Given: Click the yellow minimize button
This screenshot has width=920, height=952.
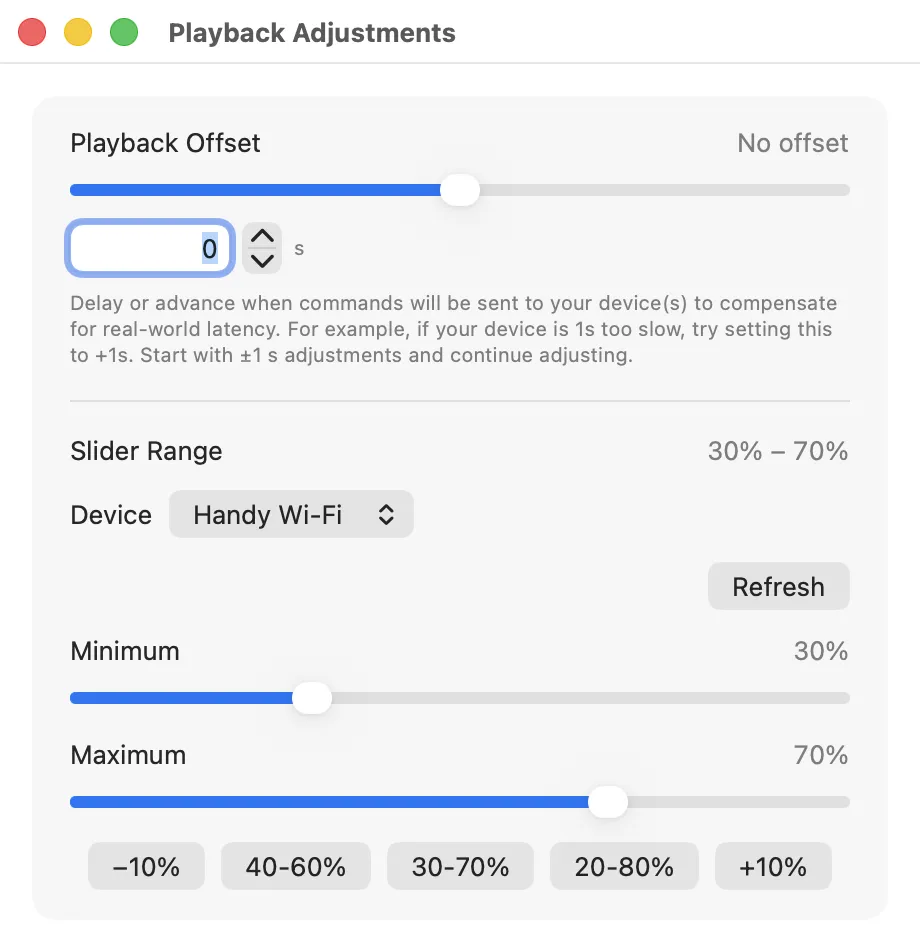Looking at the screenshot, I should pos(77,31).
